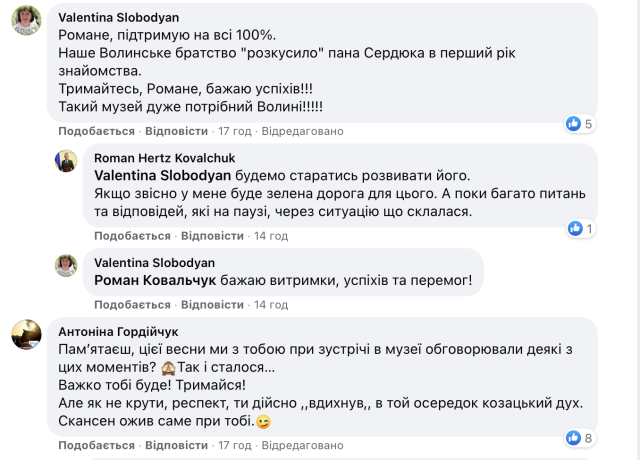
Task: Like Roman Hertz Kovalchuk's reply via Подобається
Action: pyautogui.click(x=132, y=236)
